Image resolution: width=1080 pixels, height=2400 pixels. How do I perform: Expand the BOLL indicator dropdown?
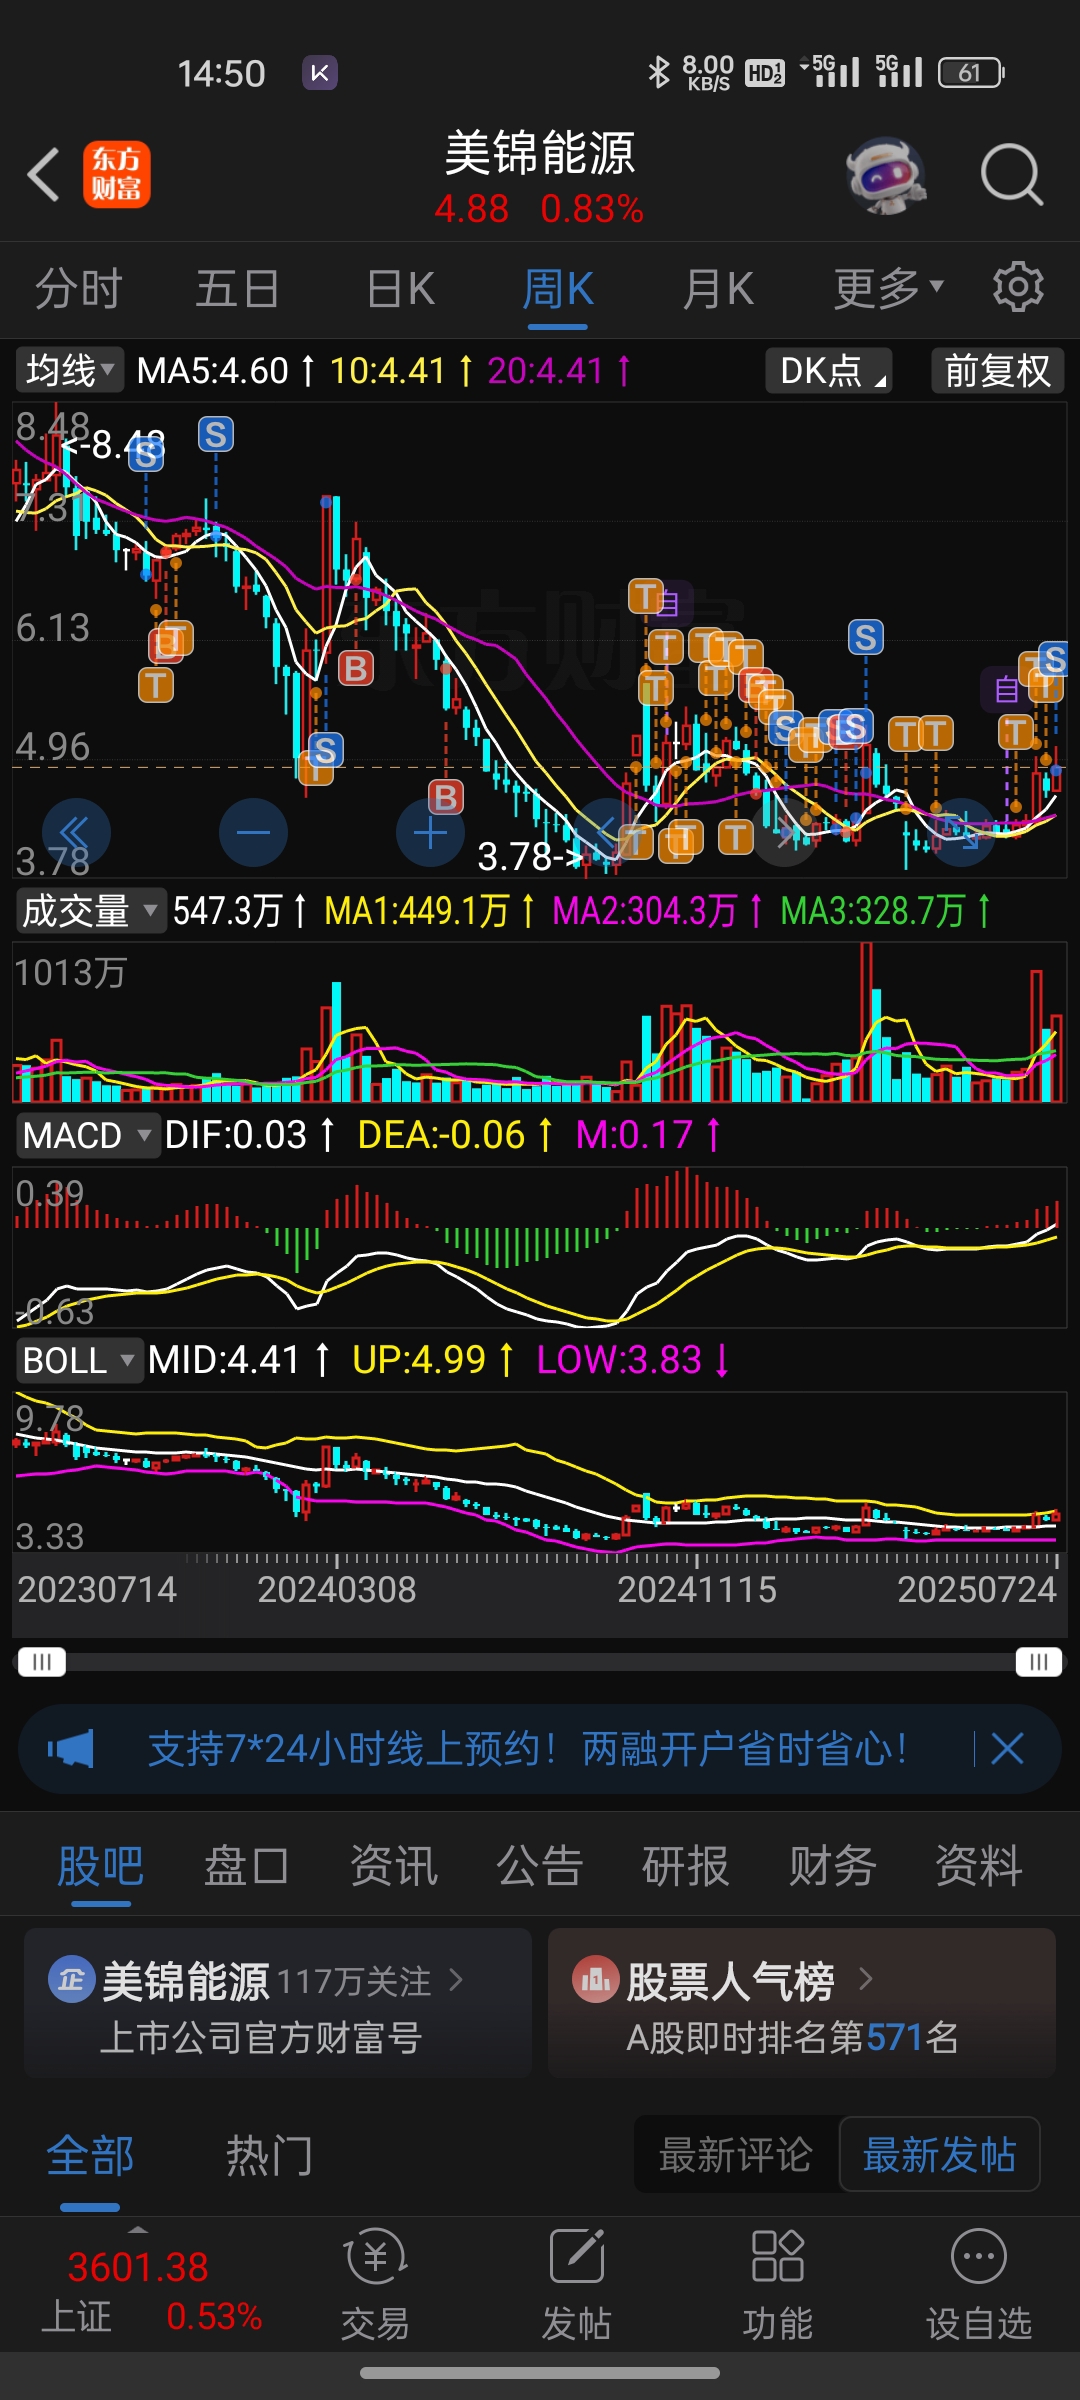pyautogui.click(x=79, y=1361)
